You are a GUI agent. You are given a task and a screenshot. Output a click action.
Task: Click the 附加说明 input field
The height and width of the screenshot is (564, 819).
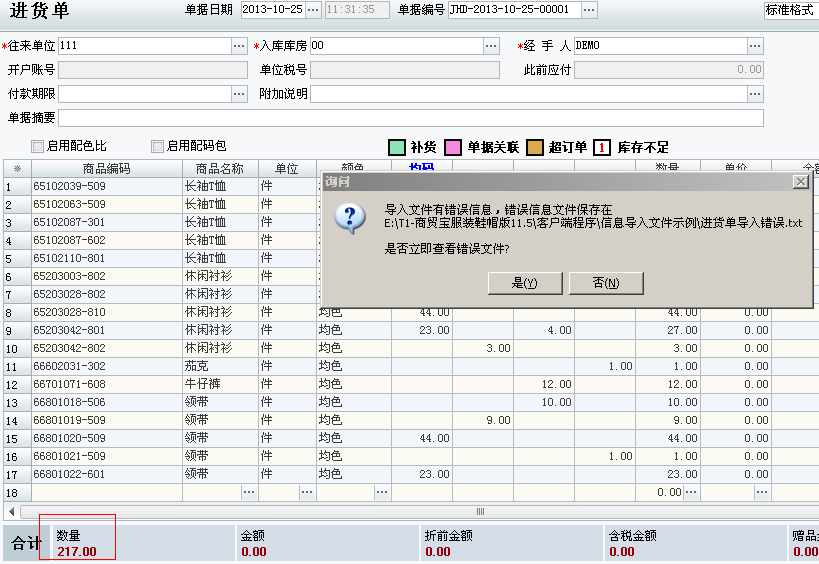[x=529, y=94]
